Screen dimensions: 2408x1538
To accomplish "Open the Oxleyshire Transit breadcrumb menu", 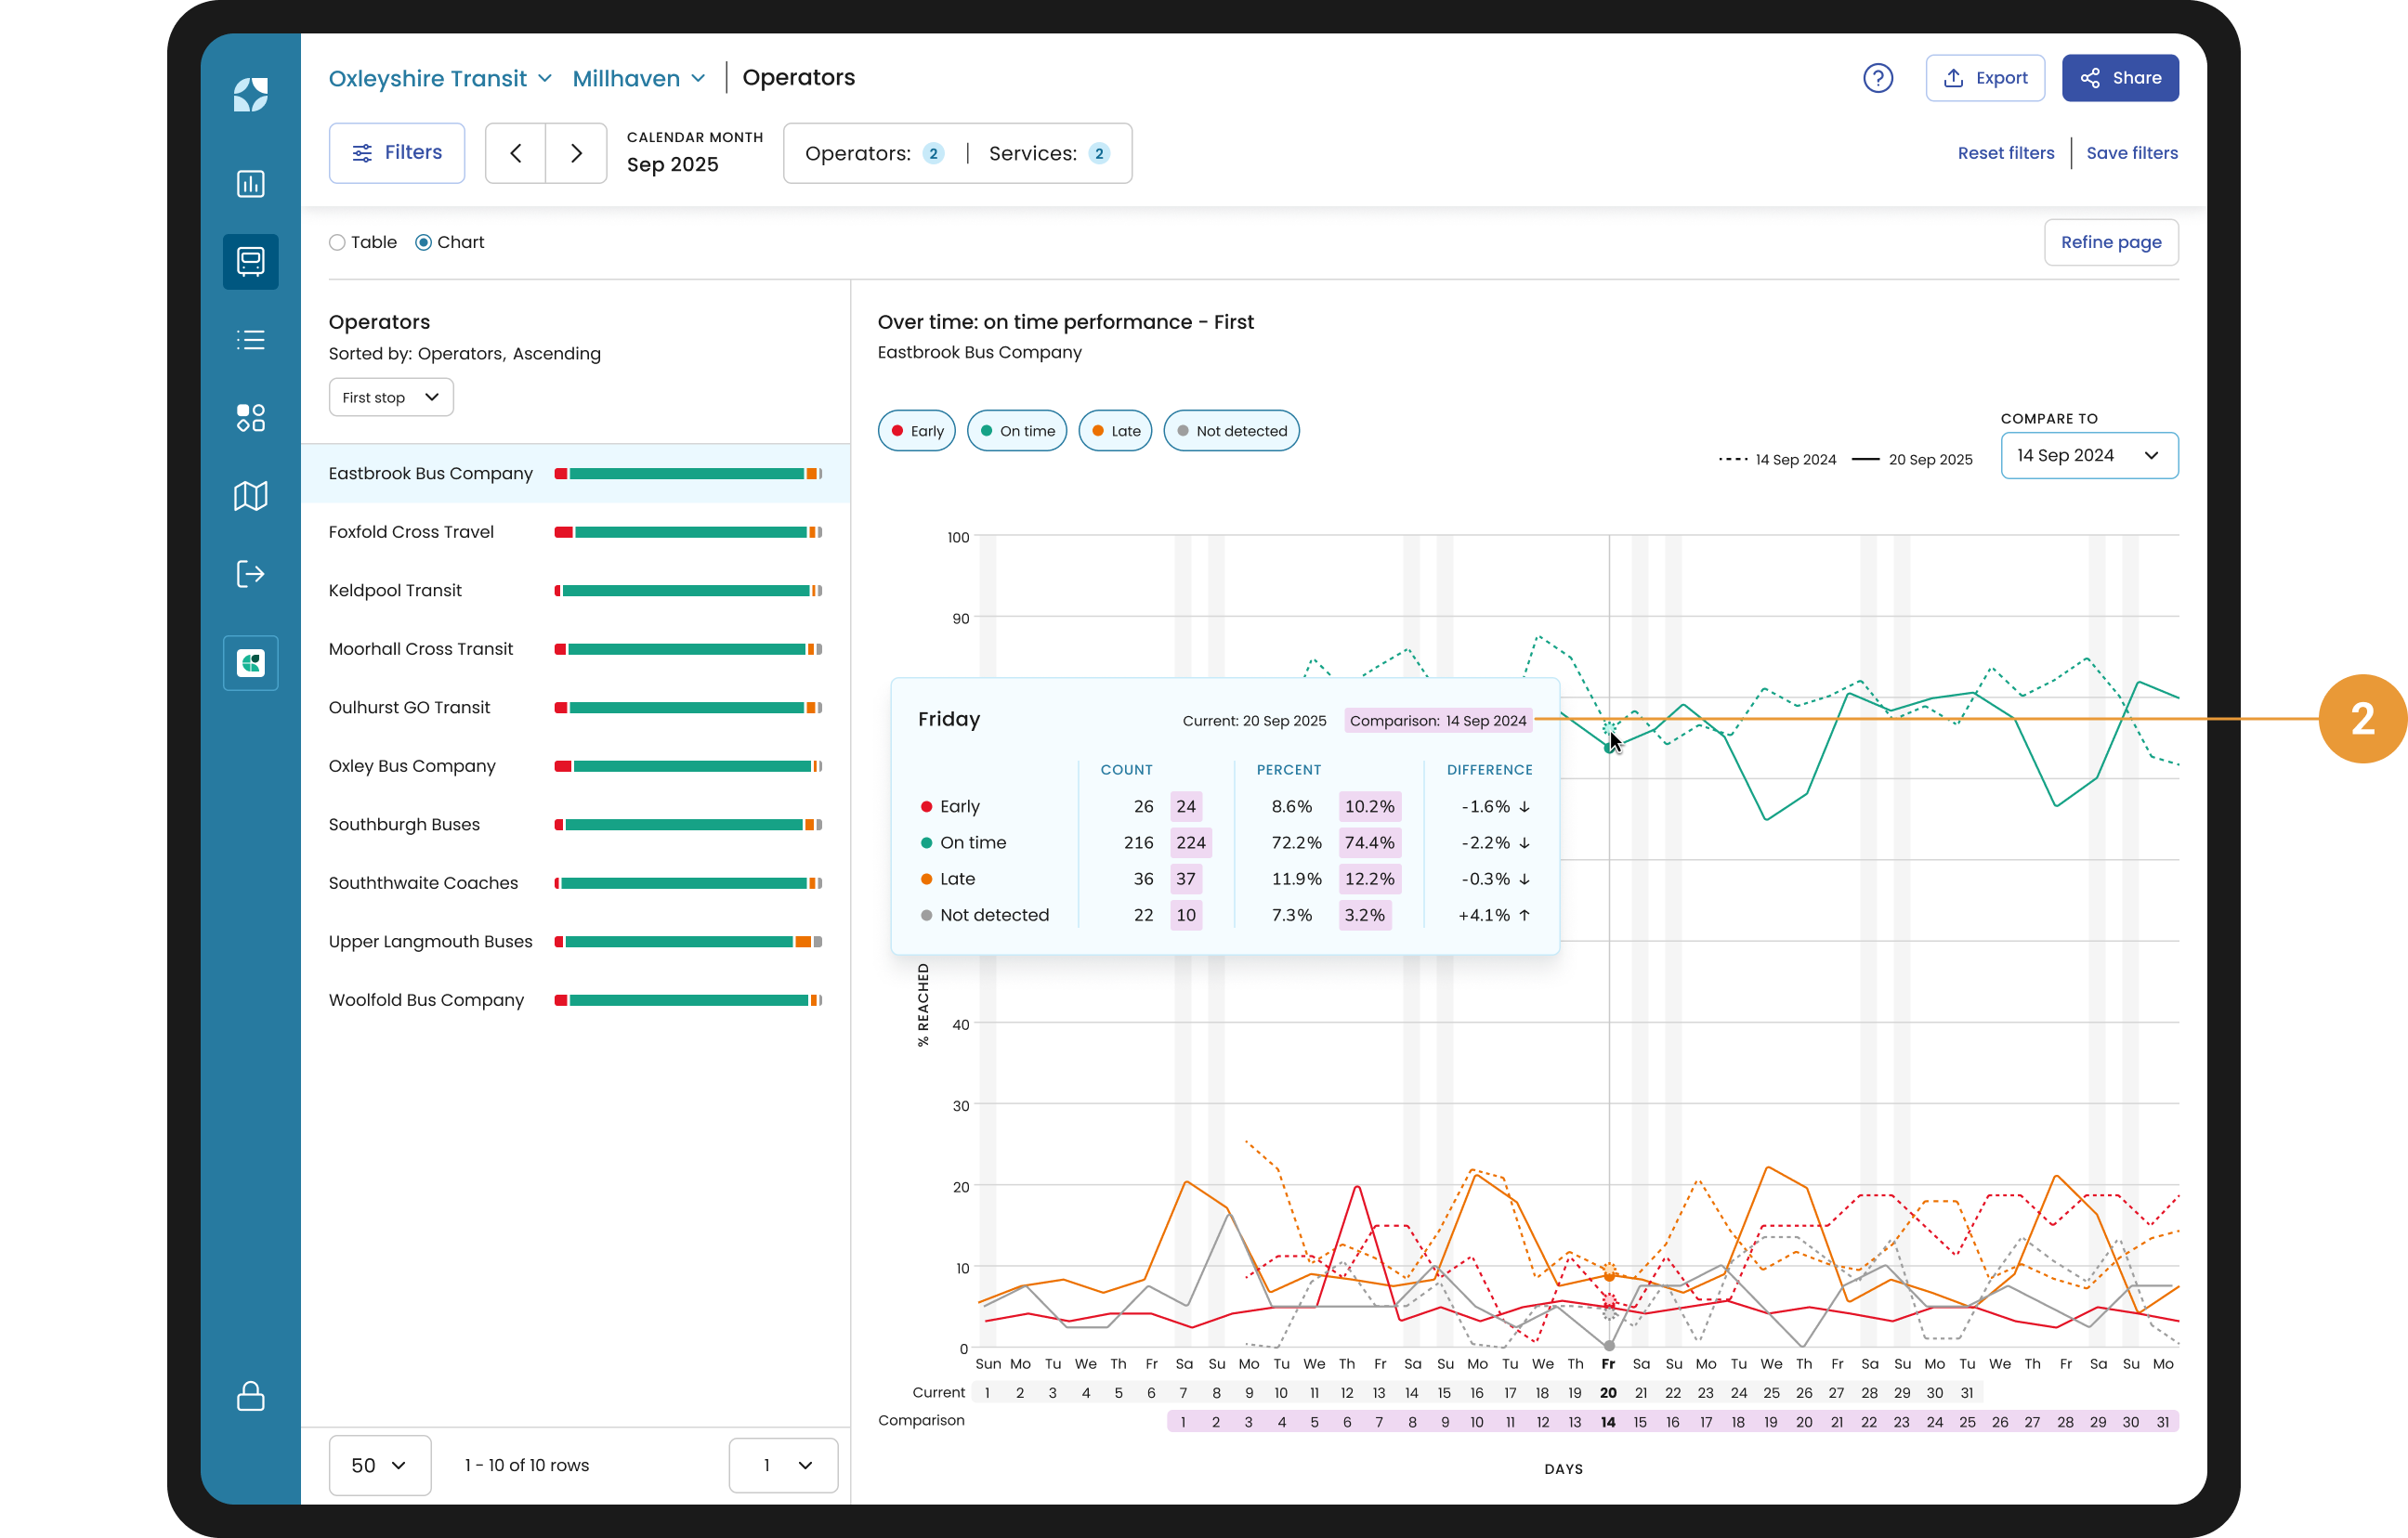I will (440, 78).
